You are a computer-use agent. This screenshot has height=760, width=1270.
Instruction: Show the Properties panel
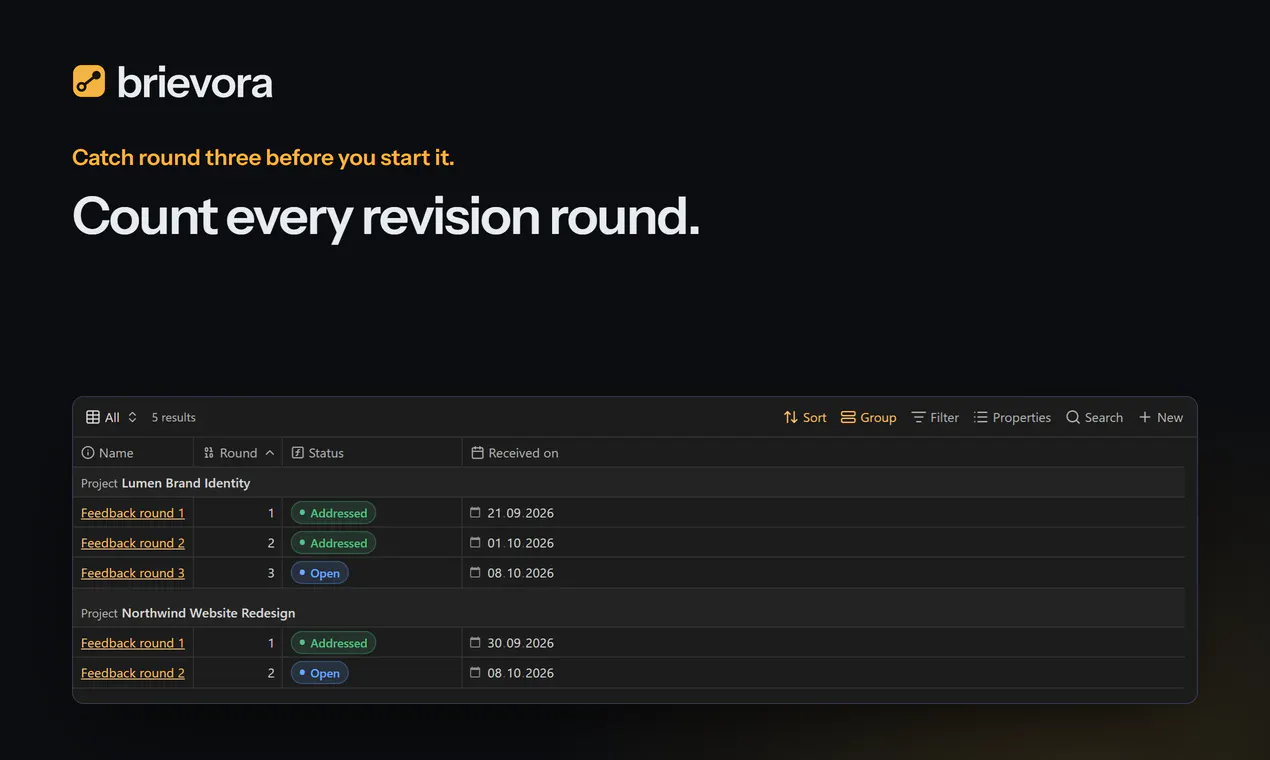pos(1012,417)
